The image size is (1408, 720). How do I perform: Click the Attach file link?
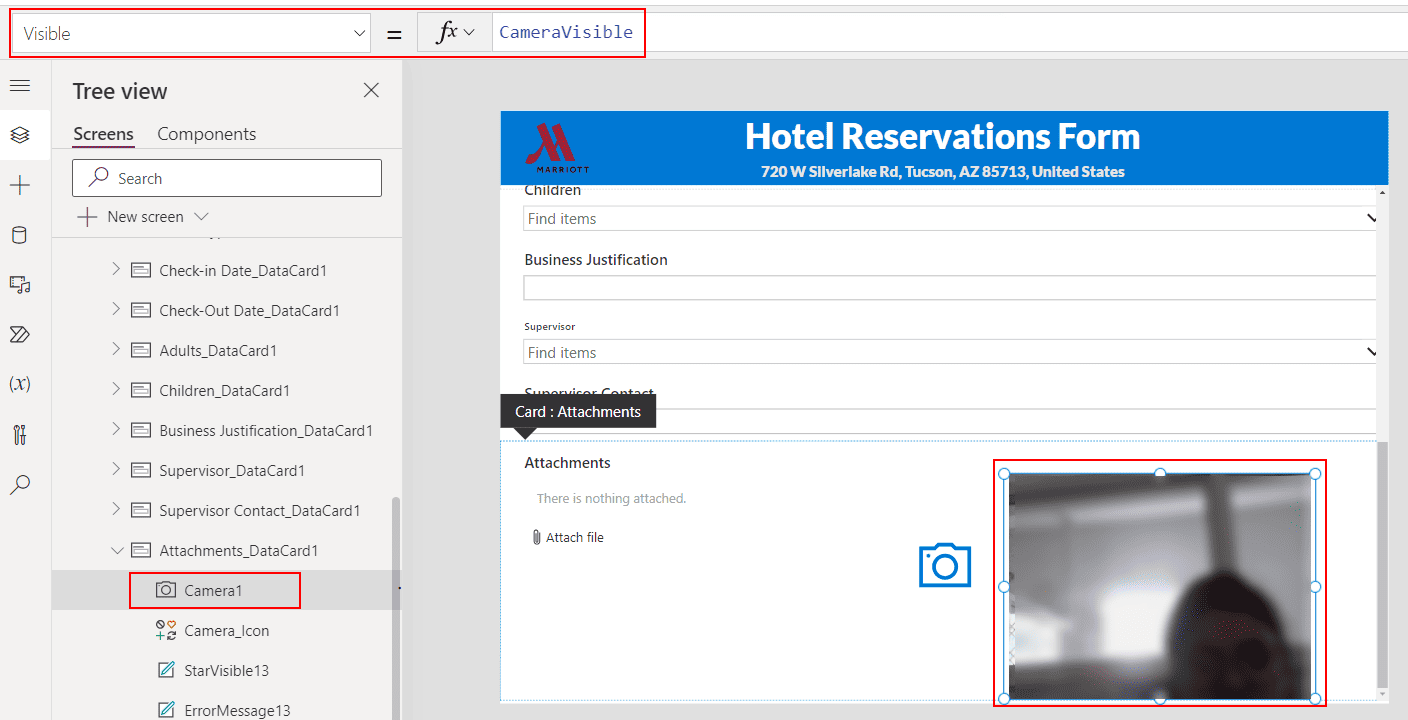pos(575,537)
